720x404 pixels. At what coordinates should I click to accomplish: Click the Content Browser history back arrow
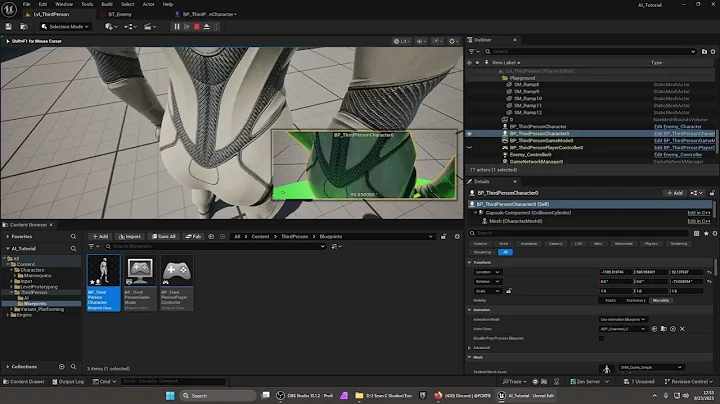pos(211,236)
